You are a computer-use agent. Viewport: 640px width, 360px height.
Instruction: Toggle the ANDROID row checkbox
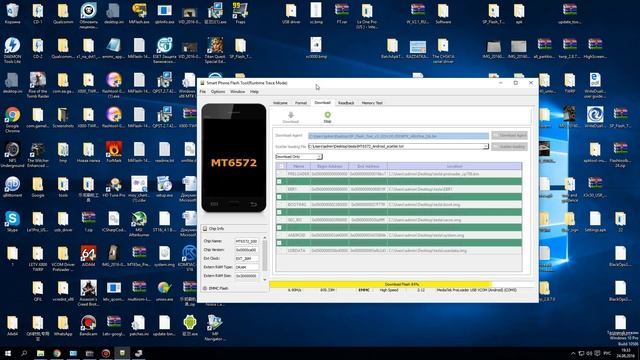pos(280,236)
